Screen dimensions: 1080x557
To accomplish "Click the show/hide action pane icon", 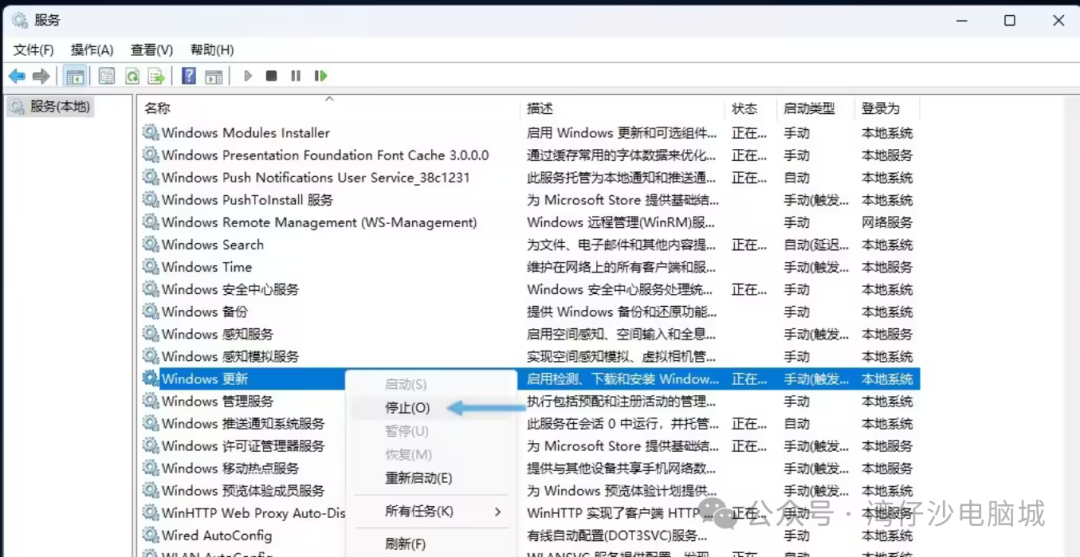I will [x=214, y=76].
